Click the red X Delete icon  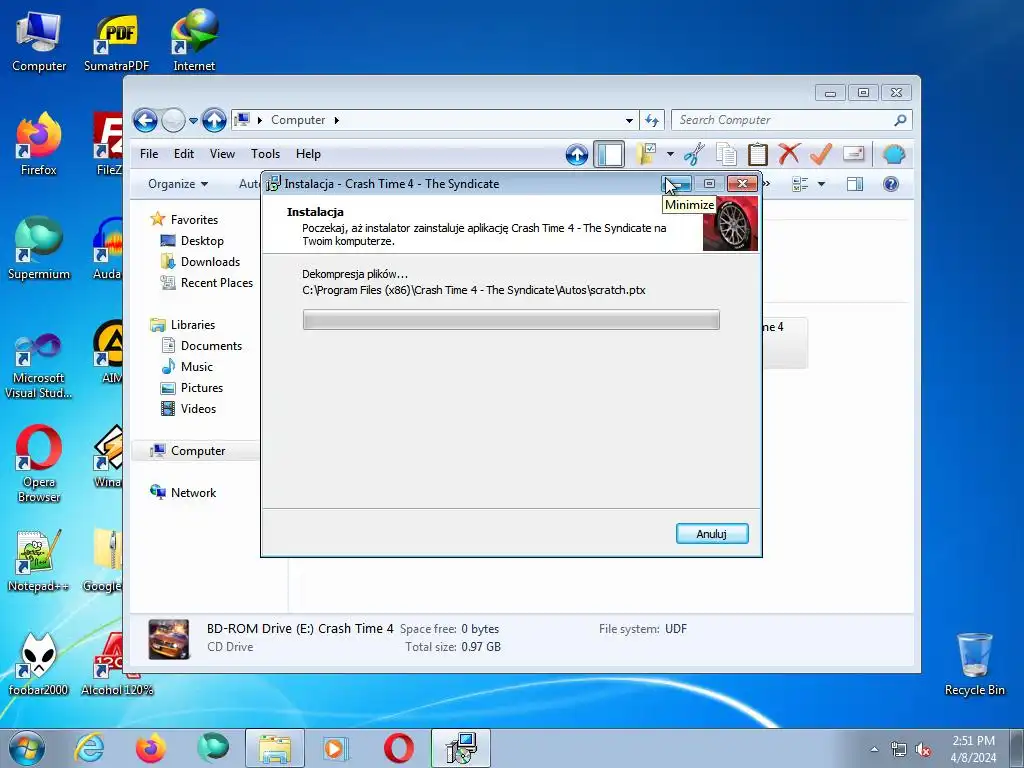(790, 155)
